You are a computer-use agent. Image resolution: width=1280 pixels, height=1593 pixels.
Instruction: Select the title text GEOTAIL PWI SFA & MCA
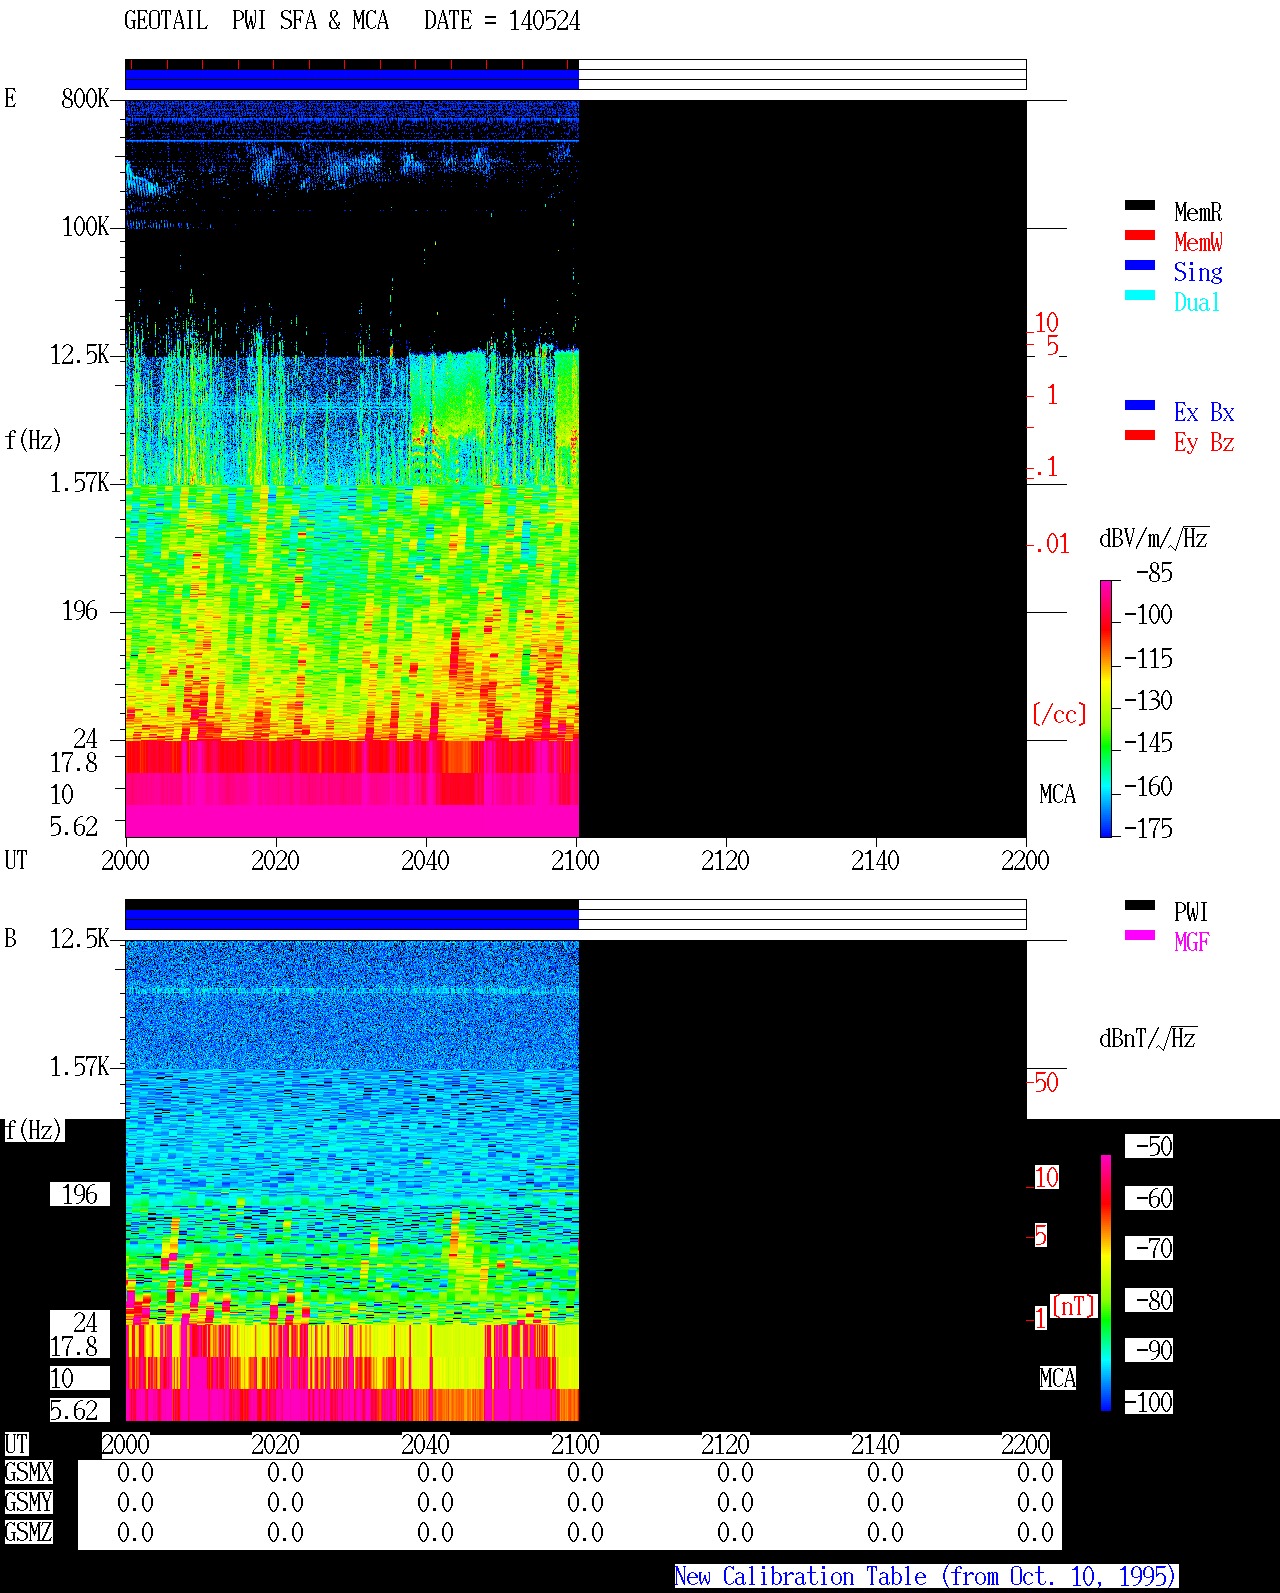pos(256,20)
